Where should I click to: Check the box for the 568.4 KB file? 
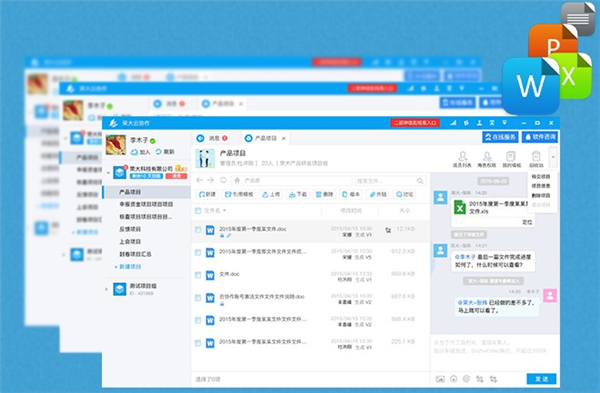coord(198,320)
